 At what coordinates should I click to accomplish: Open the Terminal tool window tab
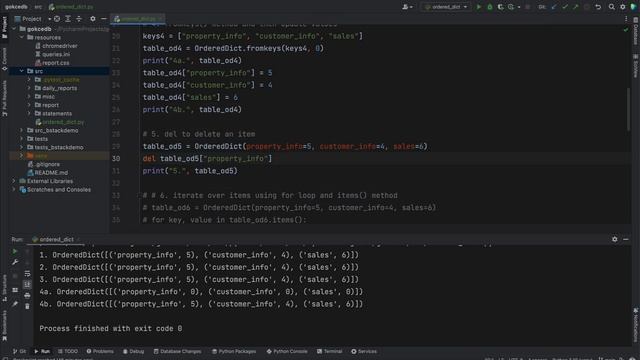[329, 351]
